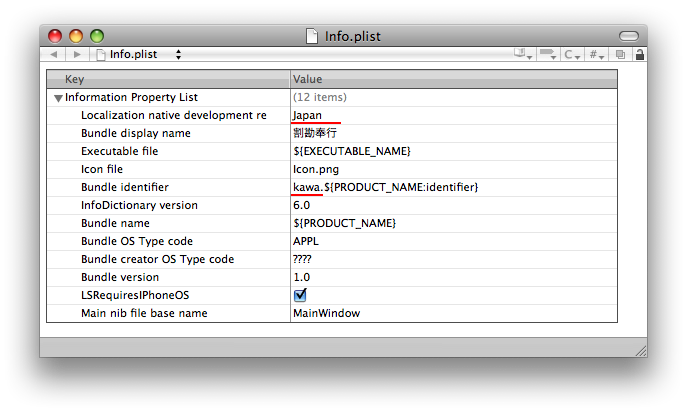This screenshot has height=412, width=687.
Task: Click the Icon.png value cell
Action: pos(453,169)
